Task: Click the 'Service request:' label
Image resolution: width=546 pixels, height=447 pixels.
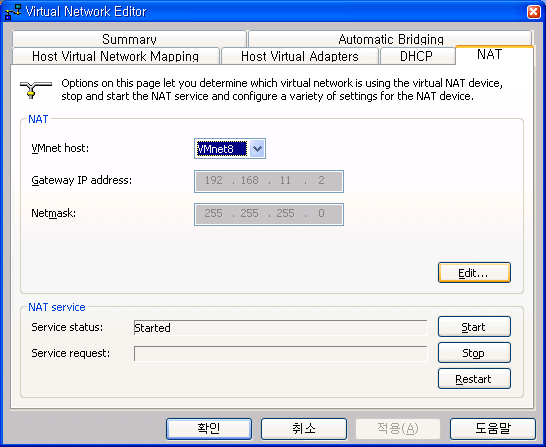Action: click(71, 353)
